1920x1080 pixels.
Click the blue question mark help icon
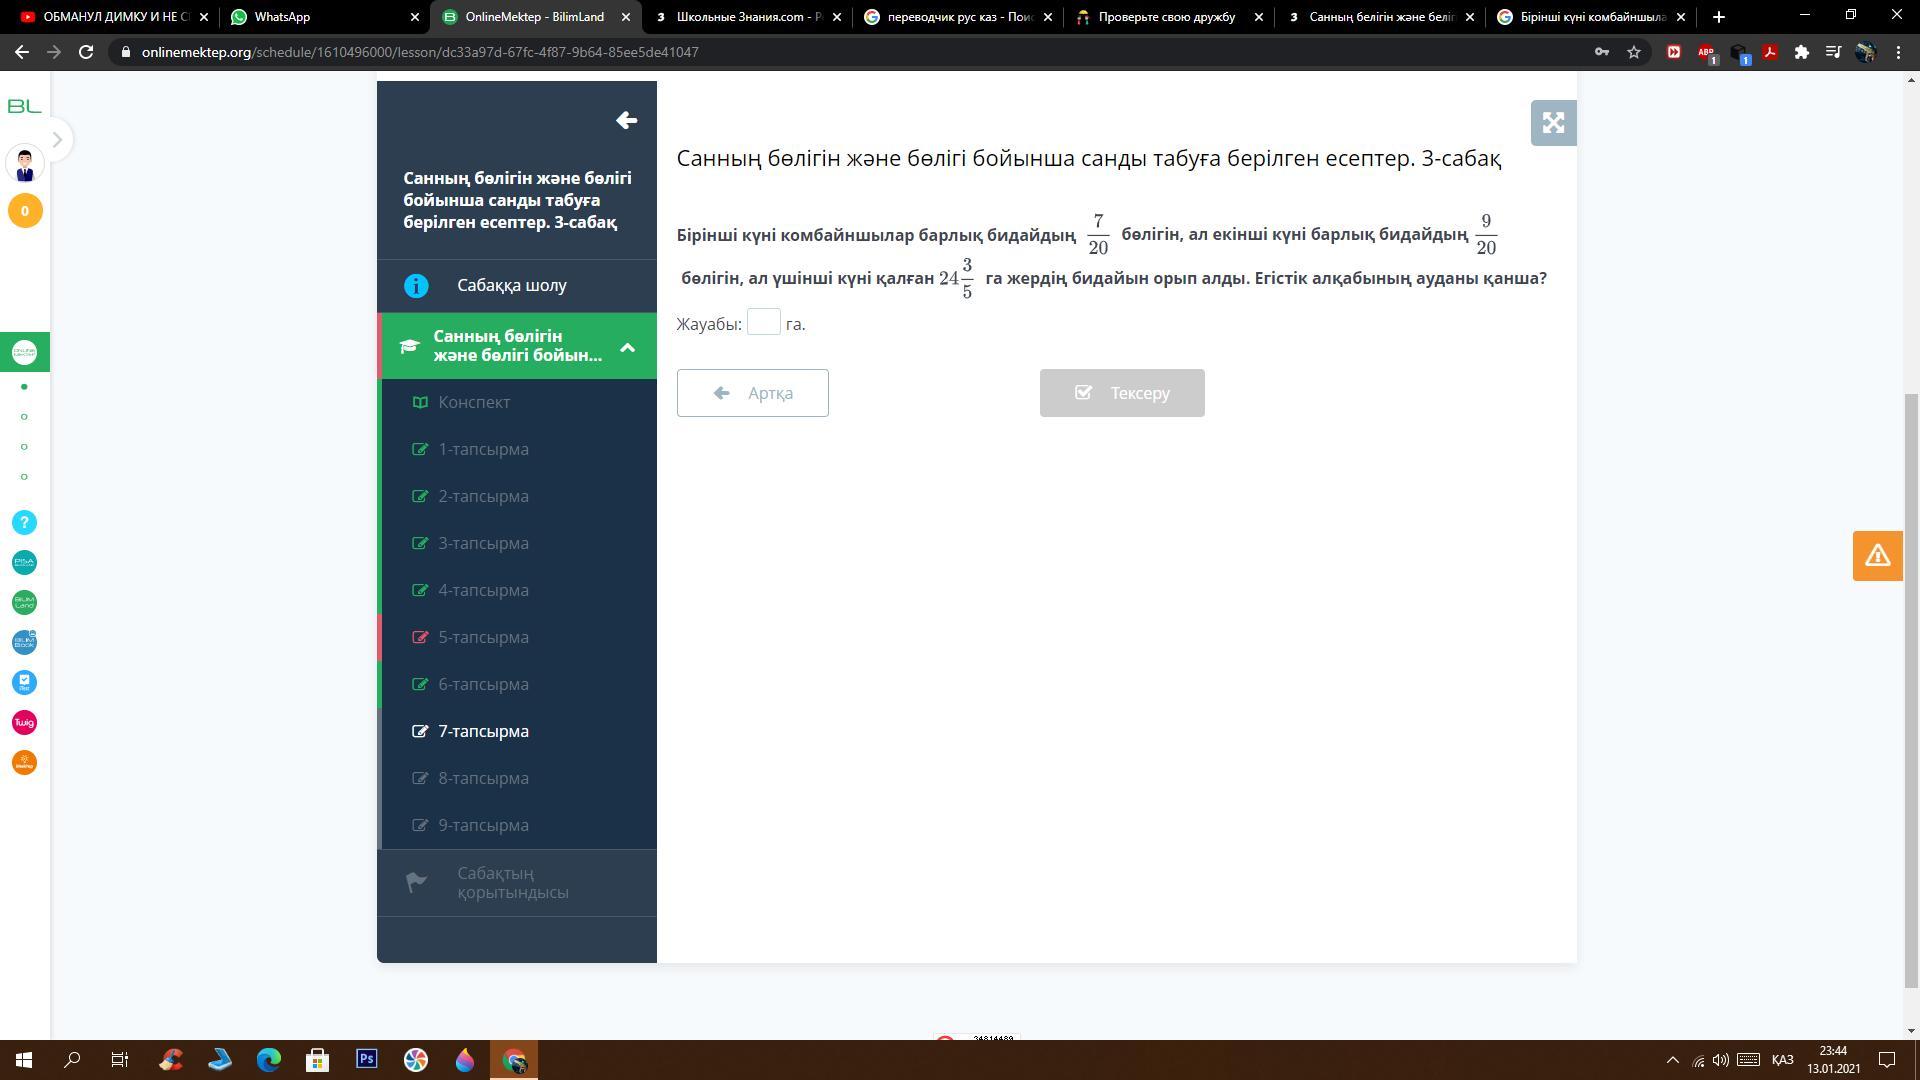click(x=24, y=523)
